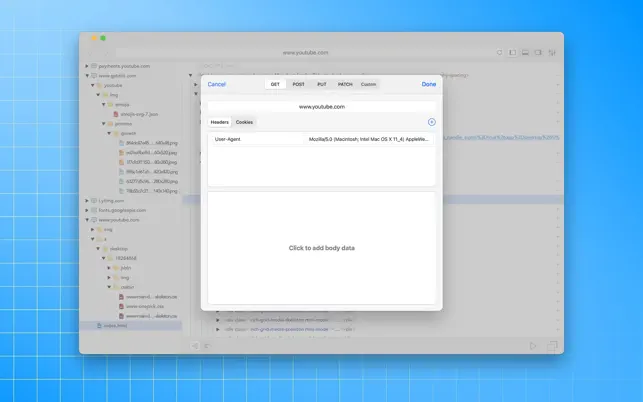Open the filter sliders icon in toolbar
The height and width of the screenshot is (402, 643).
(552, 53)
